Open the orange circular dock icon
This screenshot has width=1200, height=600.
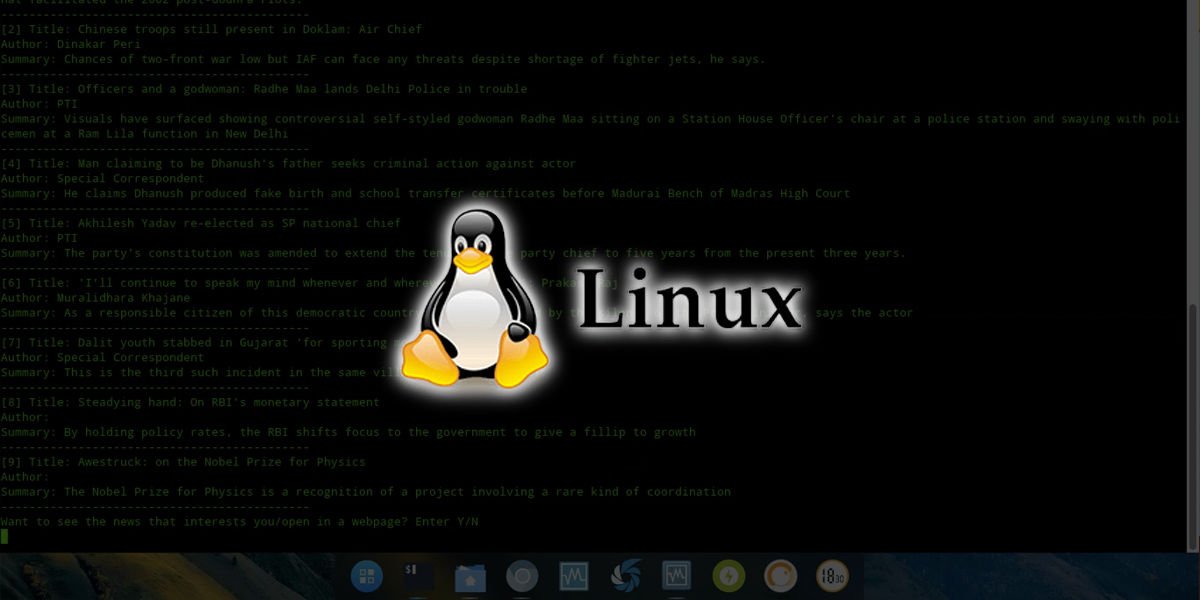click(x=780, y=576)
